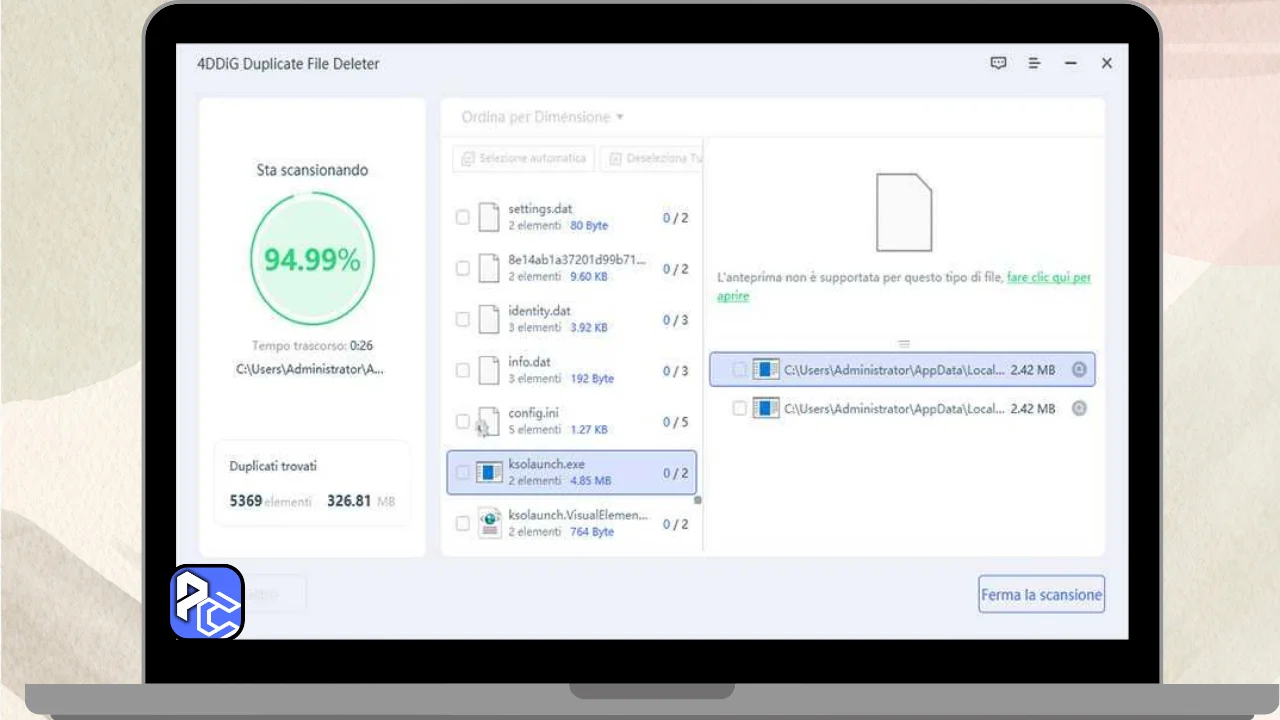Tick the checkbox in the highlighted path row
1280x720 pixels.
739,370
